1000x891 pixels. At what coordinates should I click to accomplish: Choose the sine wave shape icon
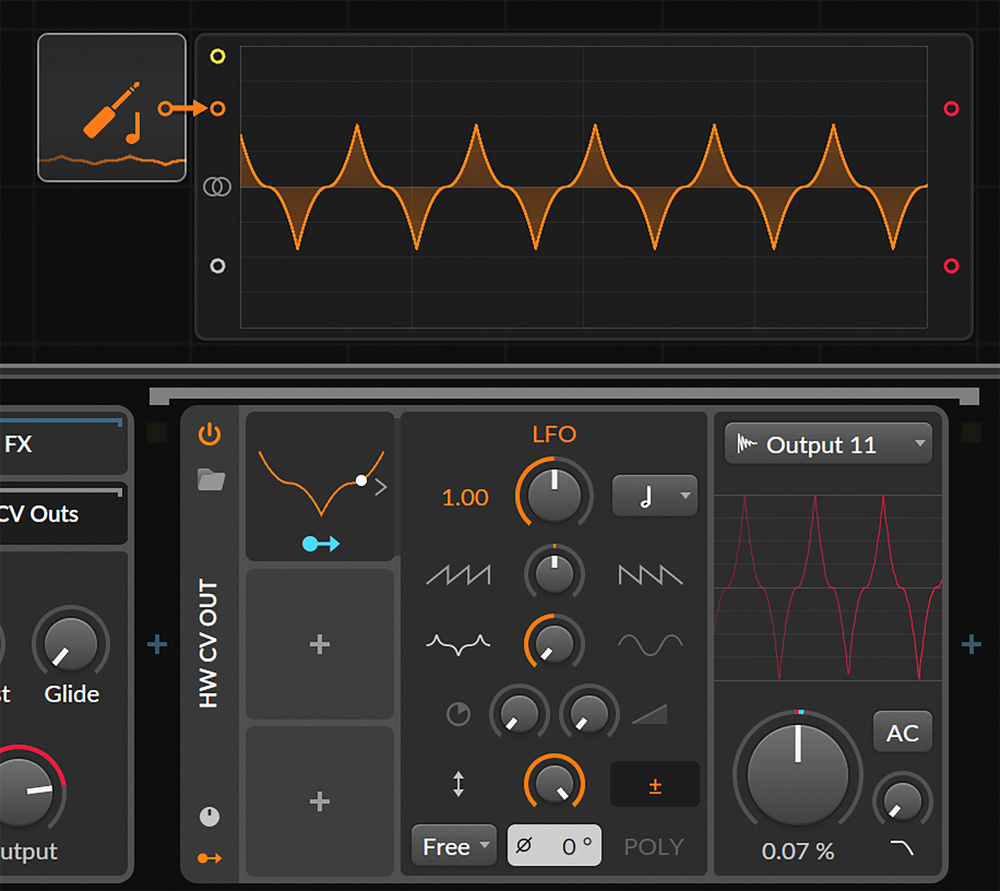coord(650,642)
